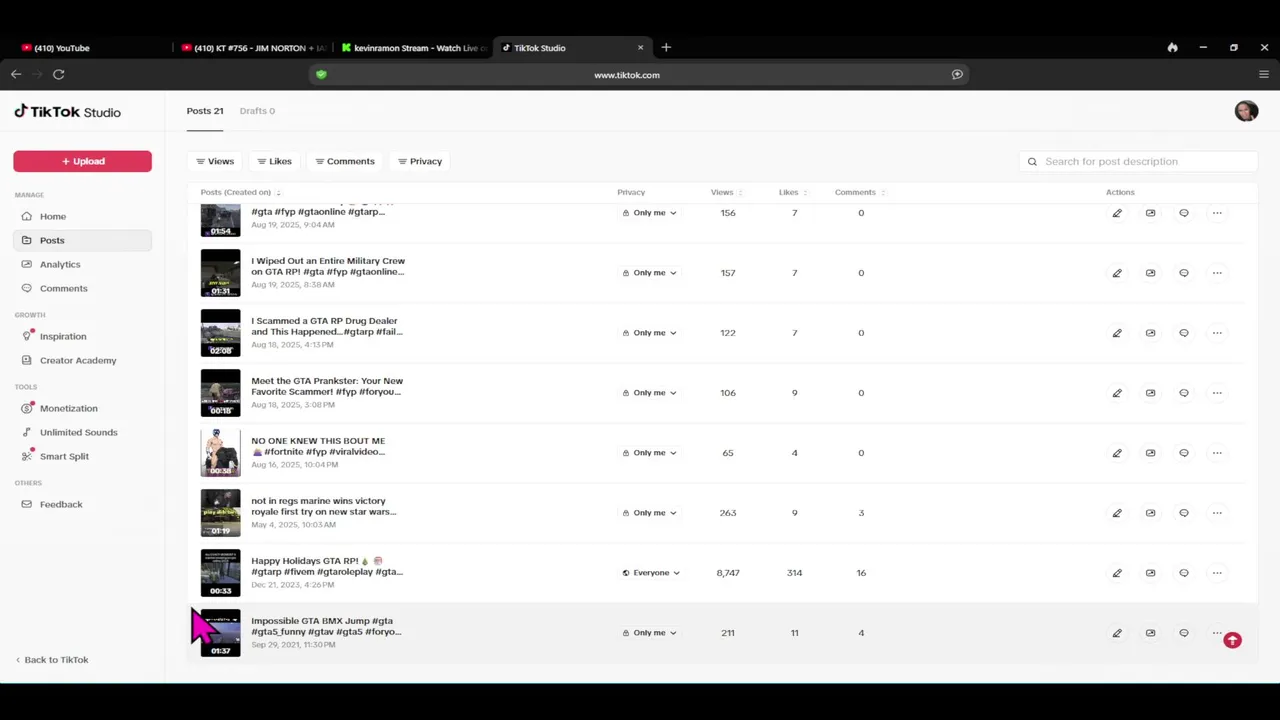Viewport: 1280px width, 720px height.
Task: Sort by Posts (Created on) column header
Action: 240,192
